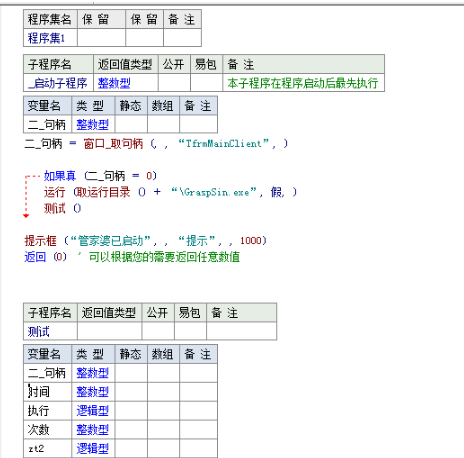464x458 pixels.
Task: Click the 逻辑型 type of variable 执行
Action: tap(93, 410)
